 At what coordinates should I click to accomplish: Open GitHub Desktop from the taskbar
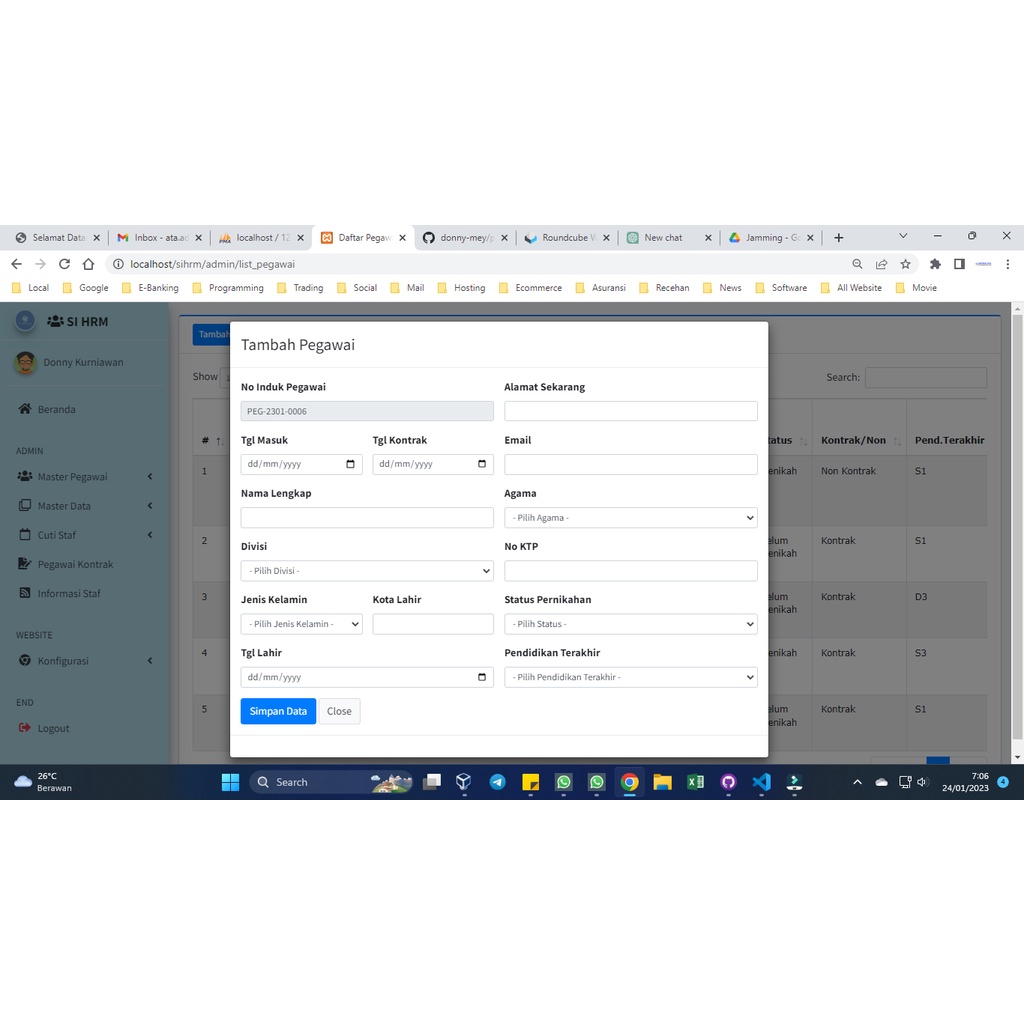728,782
